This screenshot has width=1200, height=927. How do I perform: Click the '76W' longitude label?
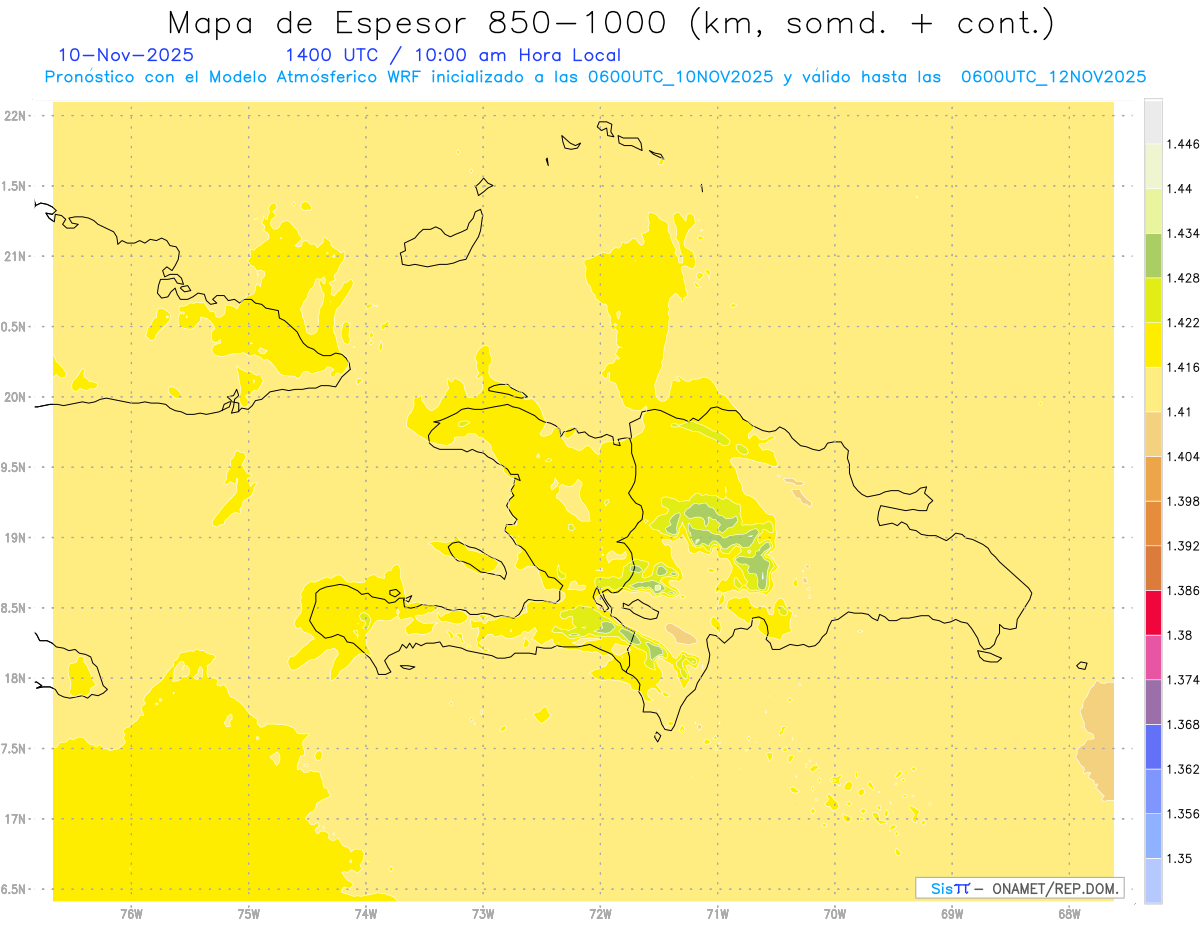[x=131, y=914]
